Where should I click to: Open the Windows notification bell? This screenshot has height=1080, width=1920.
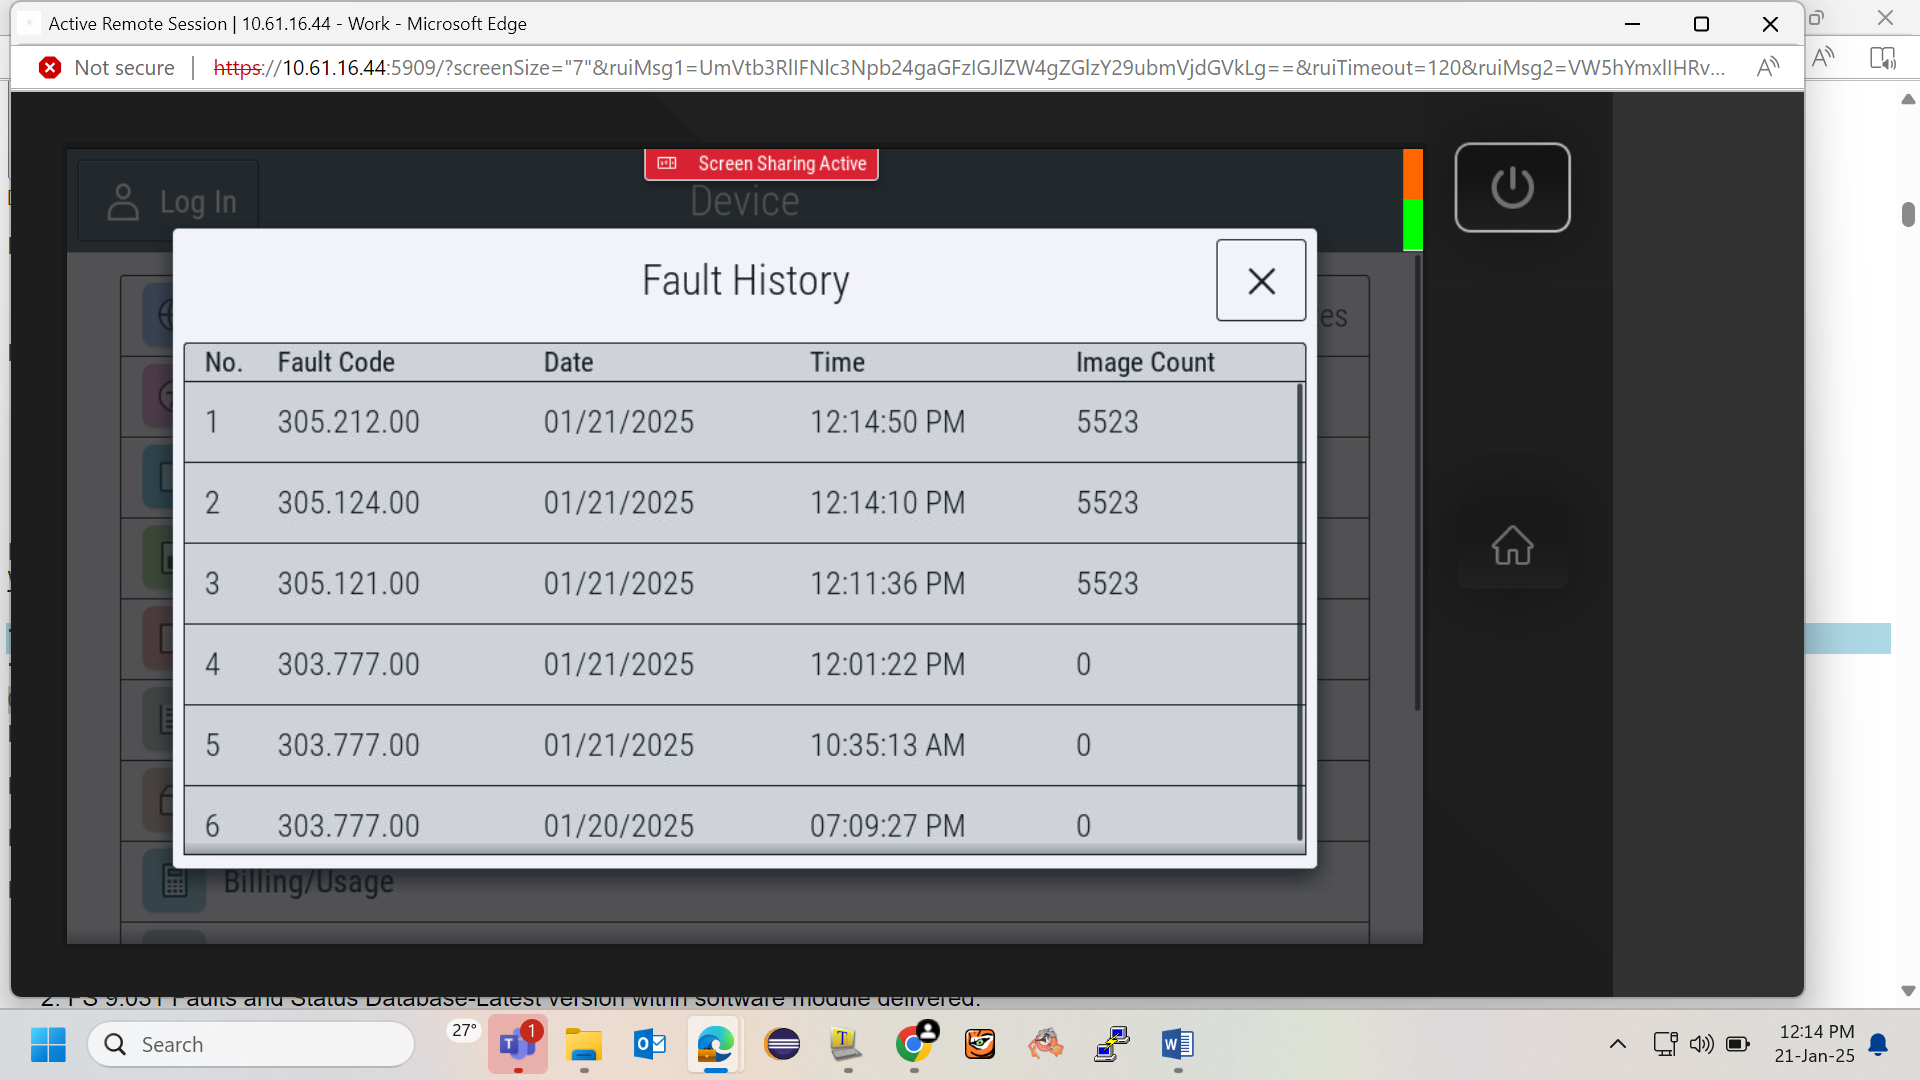(1878, 1045)
